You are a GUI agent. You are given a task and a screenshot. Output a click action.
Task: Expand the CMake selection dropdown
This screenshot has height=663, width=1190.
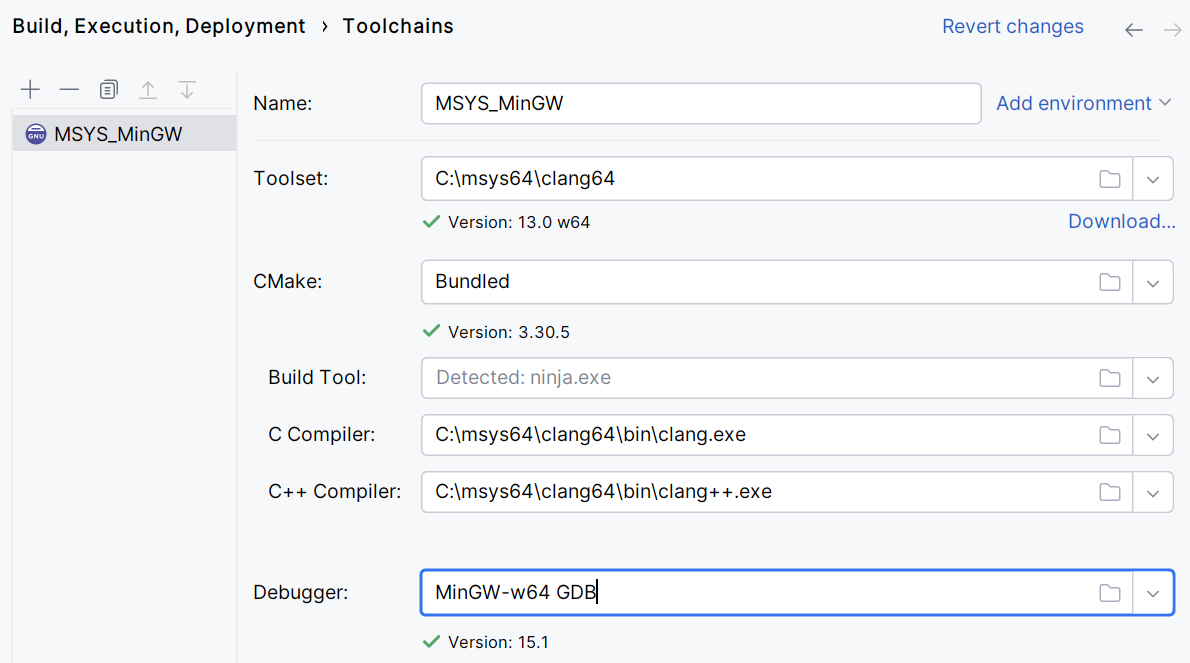tap(1153, 282)
